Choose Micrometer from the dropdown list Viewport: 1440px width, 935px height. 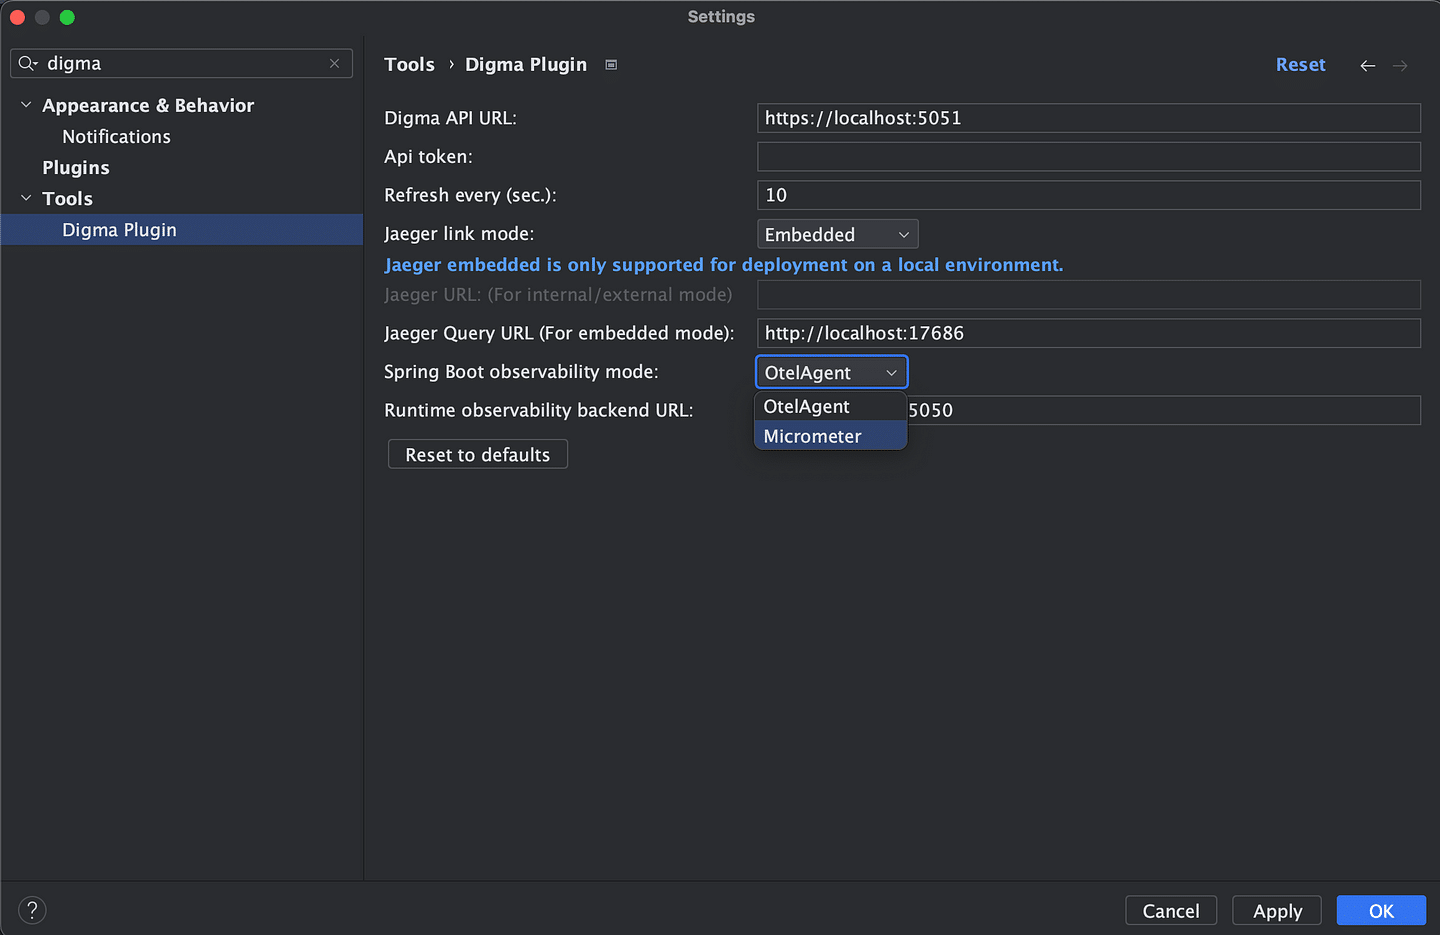click(x=830, y=436)
